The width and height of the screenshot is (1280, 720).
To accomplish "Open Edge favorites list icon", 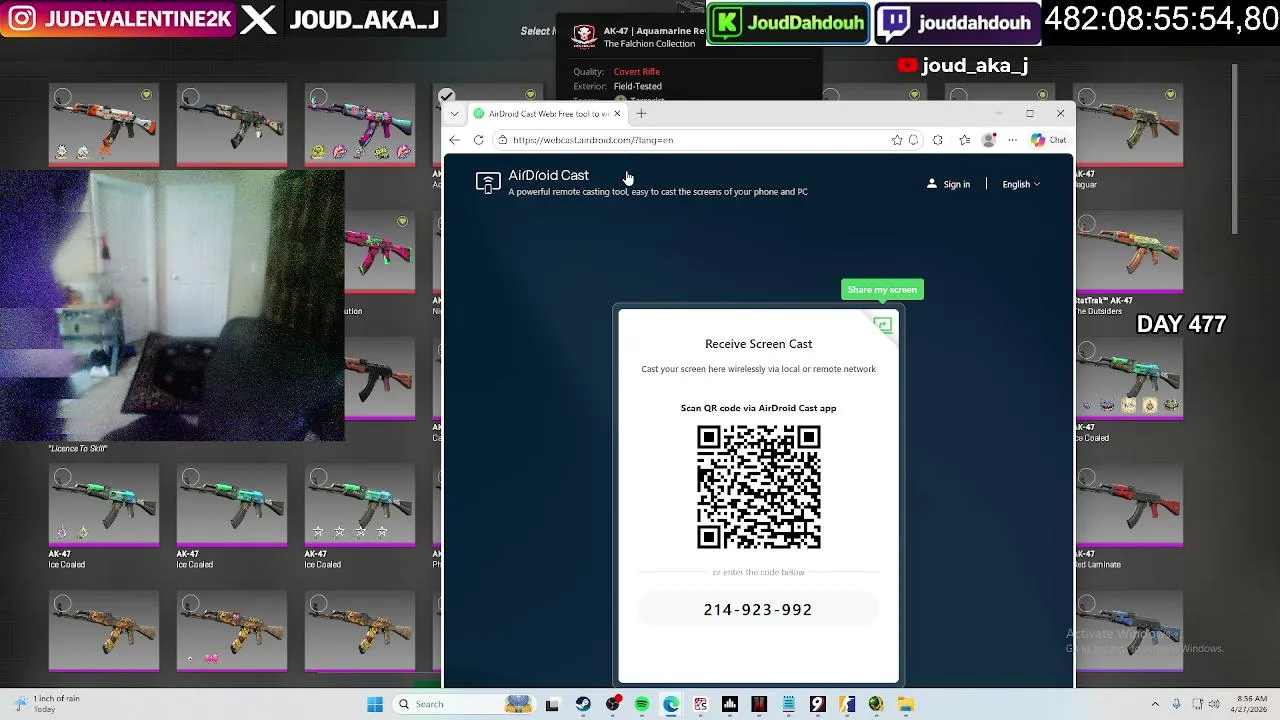I will 964,140.
